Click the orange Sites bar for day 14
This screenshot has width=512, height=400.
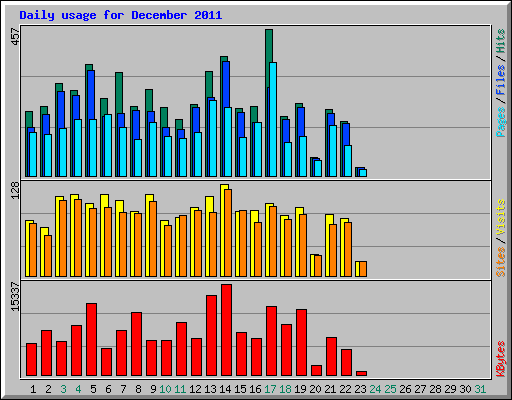[228, 233]
